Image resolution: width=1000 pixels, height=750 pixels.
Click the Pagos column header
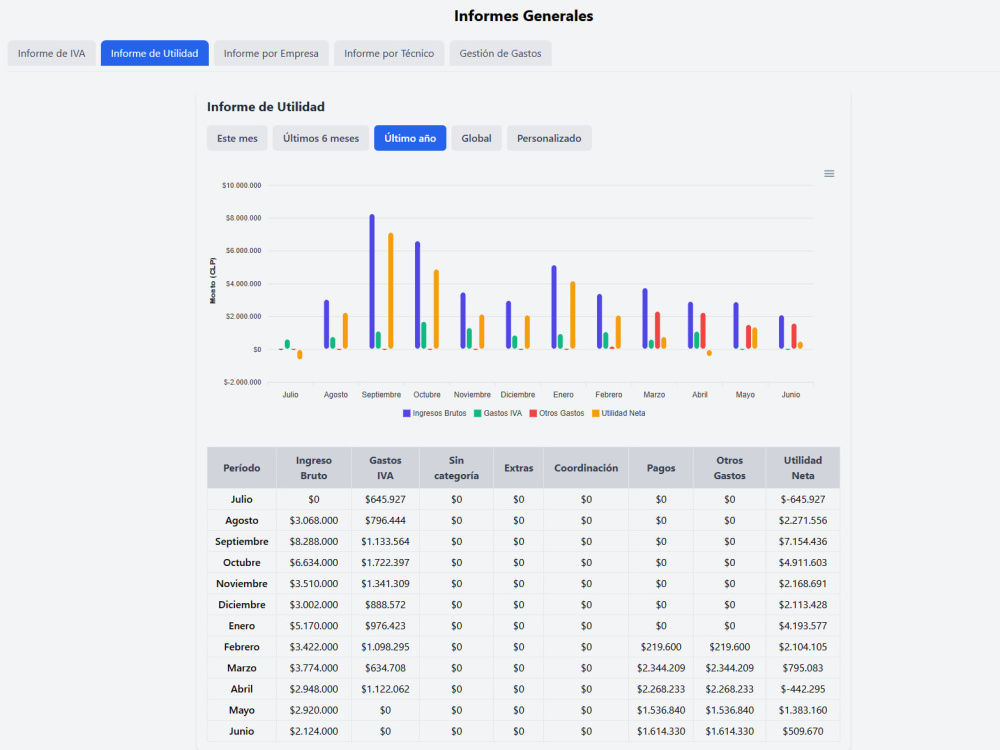pos(661,468)
